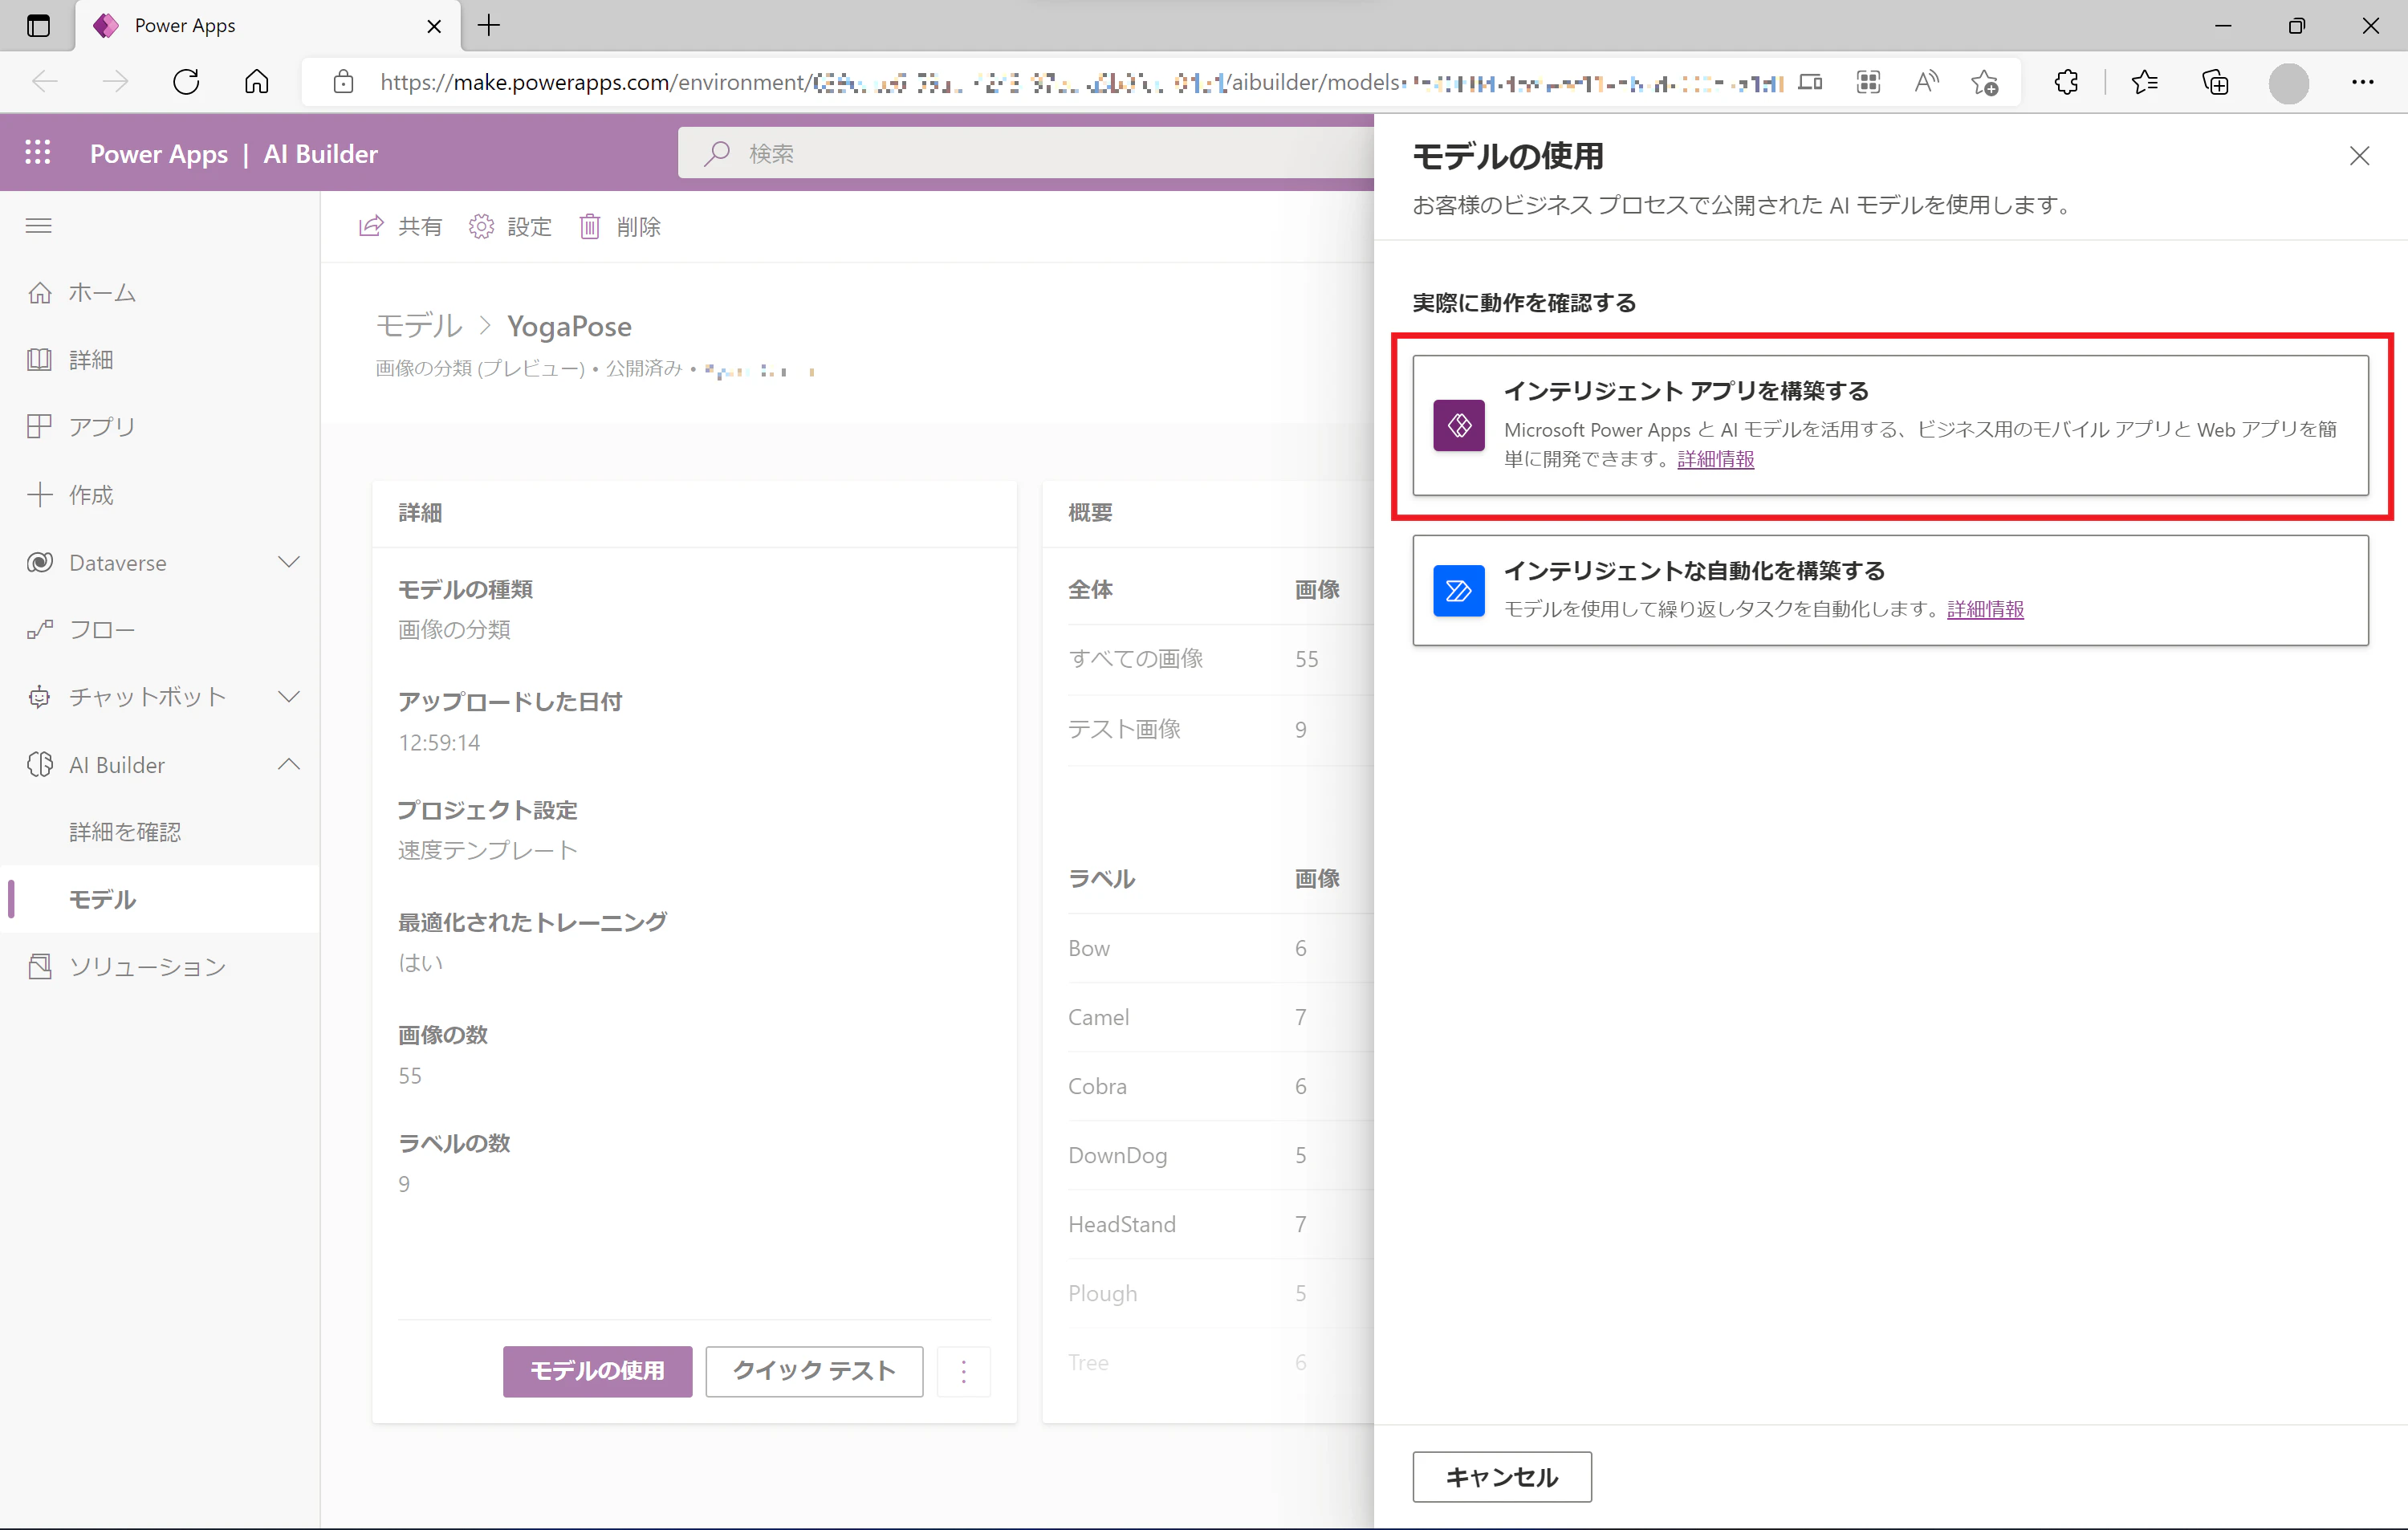Viewport: 2408px width, 1530px height.
Task: Click the 削除 trash icon
Action: (590, 227)
